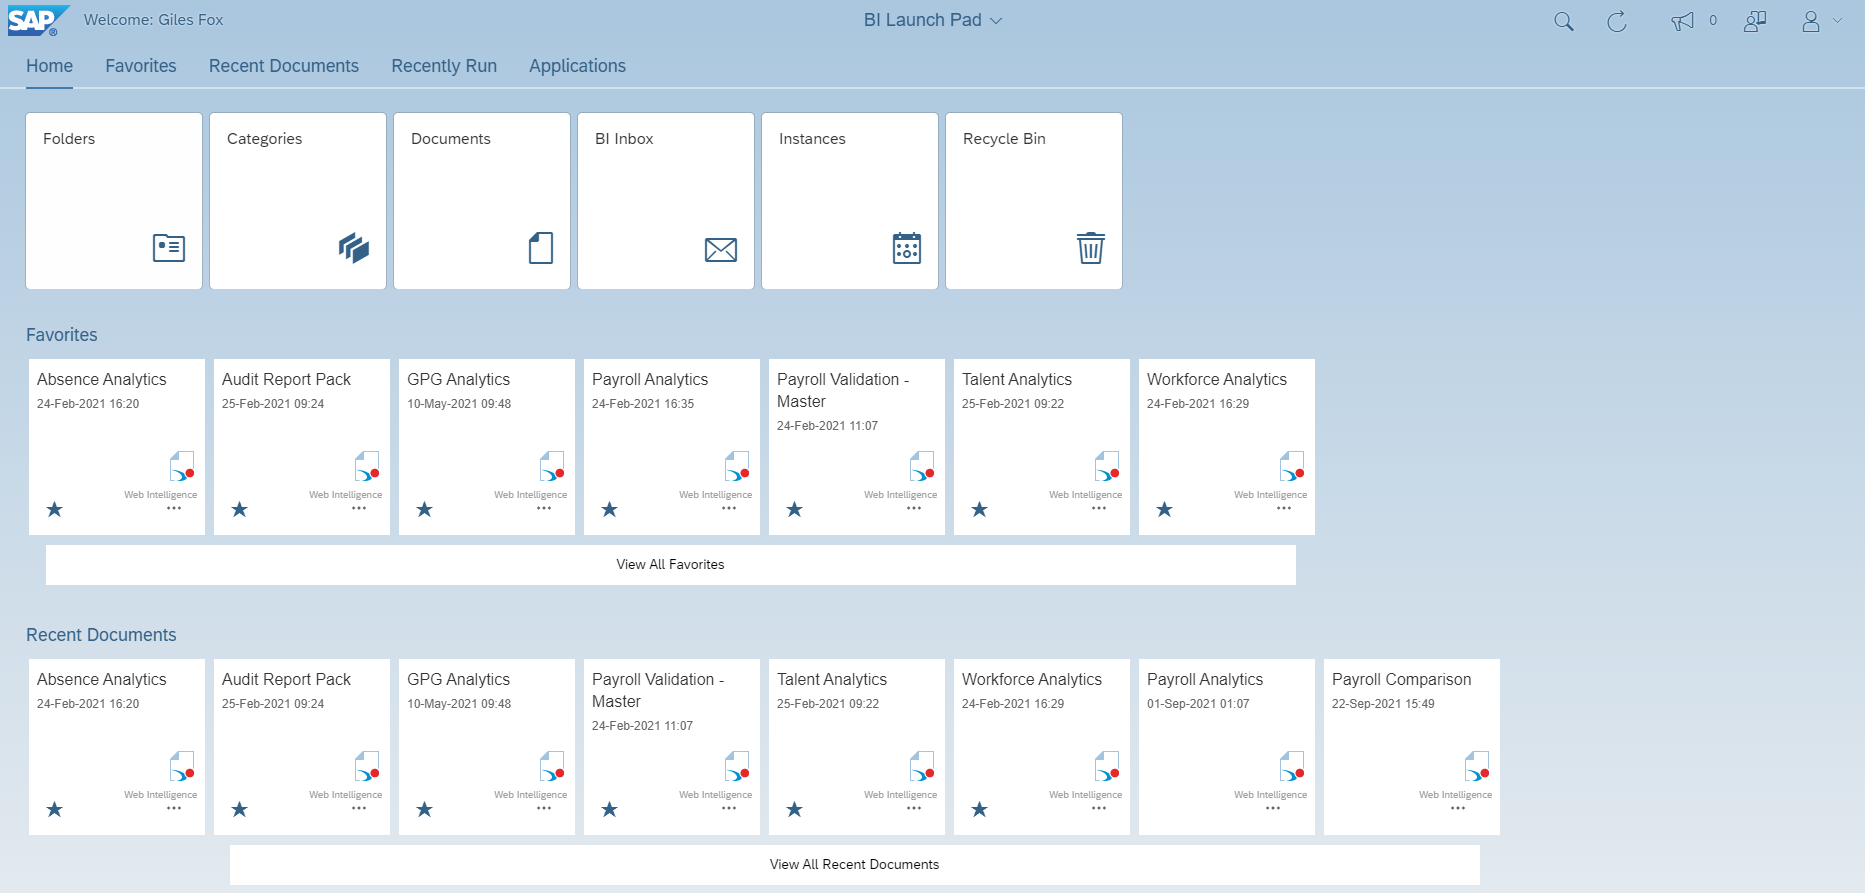Screen dimensions: 1865x893
Task: Toggle star on Workforce Analytics in Favorites
Action: [x=1165, y=510]
